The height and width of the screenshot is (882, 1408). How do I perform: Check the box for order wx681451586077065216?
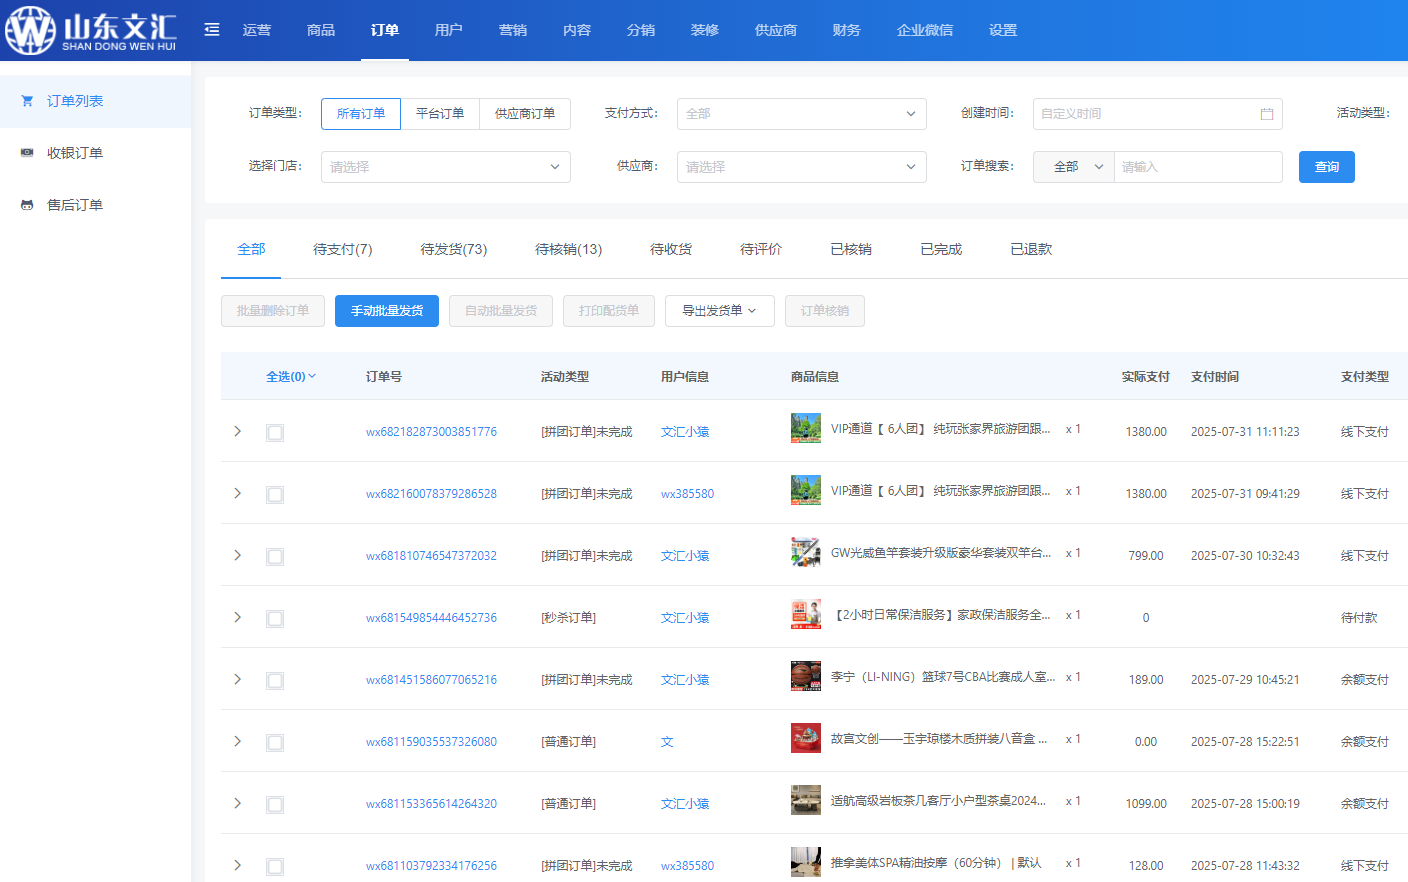click(x=275, y=681)
